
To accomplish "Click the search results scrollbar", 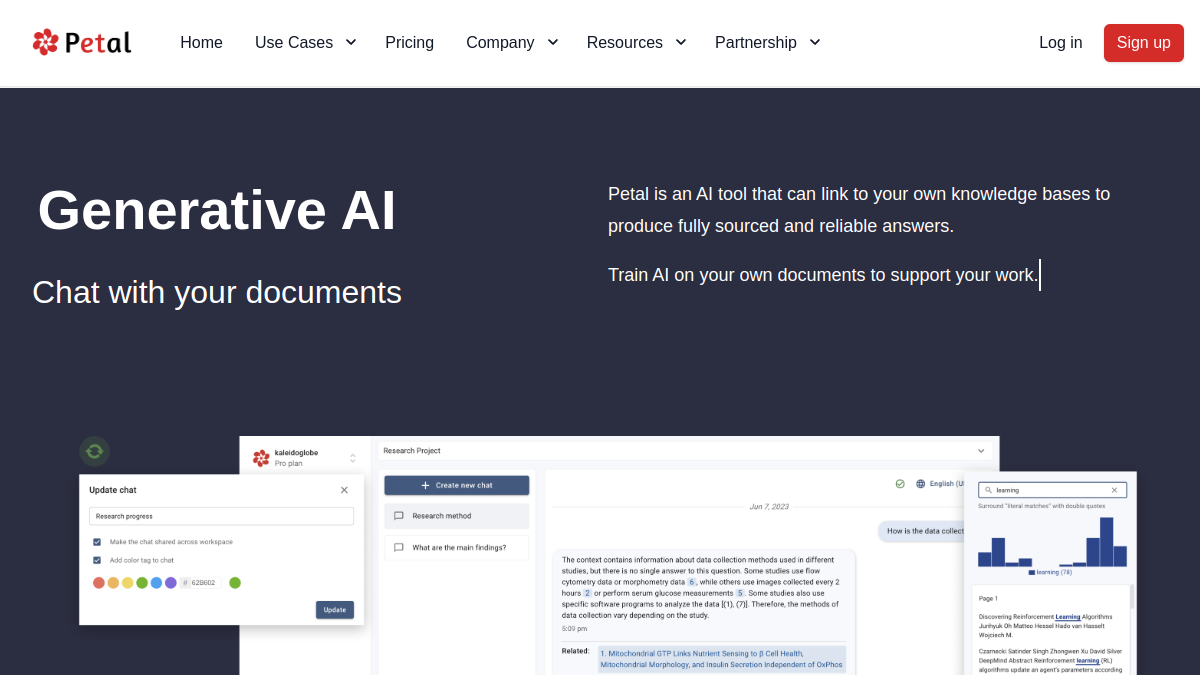I will coord(1132,597).
